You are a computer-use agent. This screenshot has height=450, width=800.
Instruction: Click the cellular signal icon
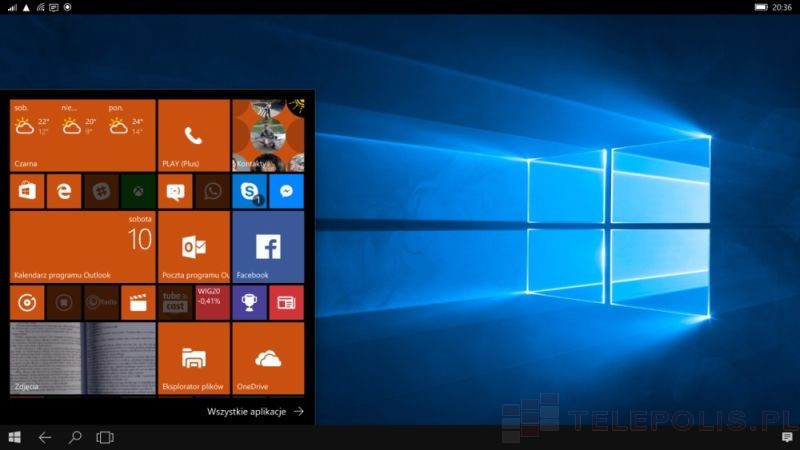tap(12, 7)
